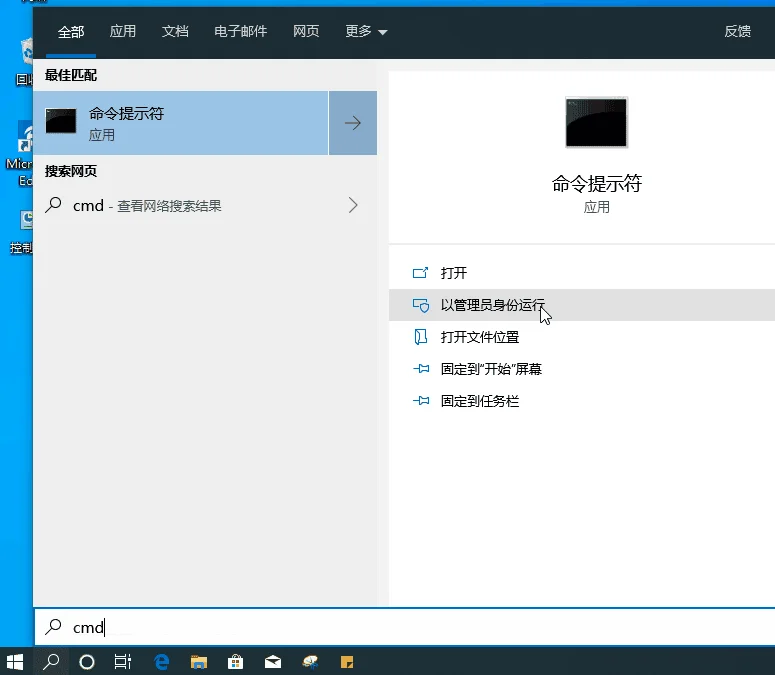Expand 命令提示符 result with the arrow
Screen dimensions: 775x675
(x=353, y=123)
